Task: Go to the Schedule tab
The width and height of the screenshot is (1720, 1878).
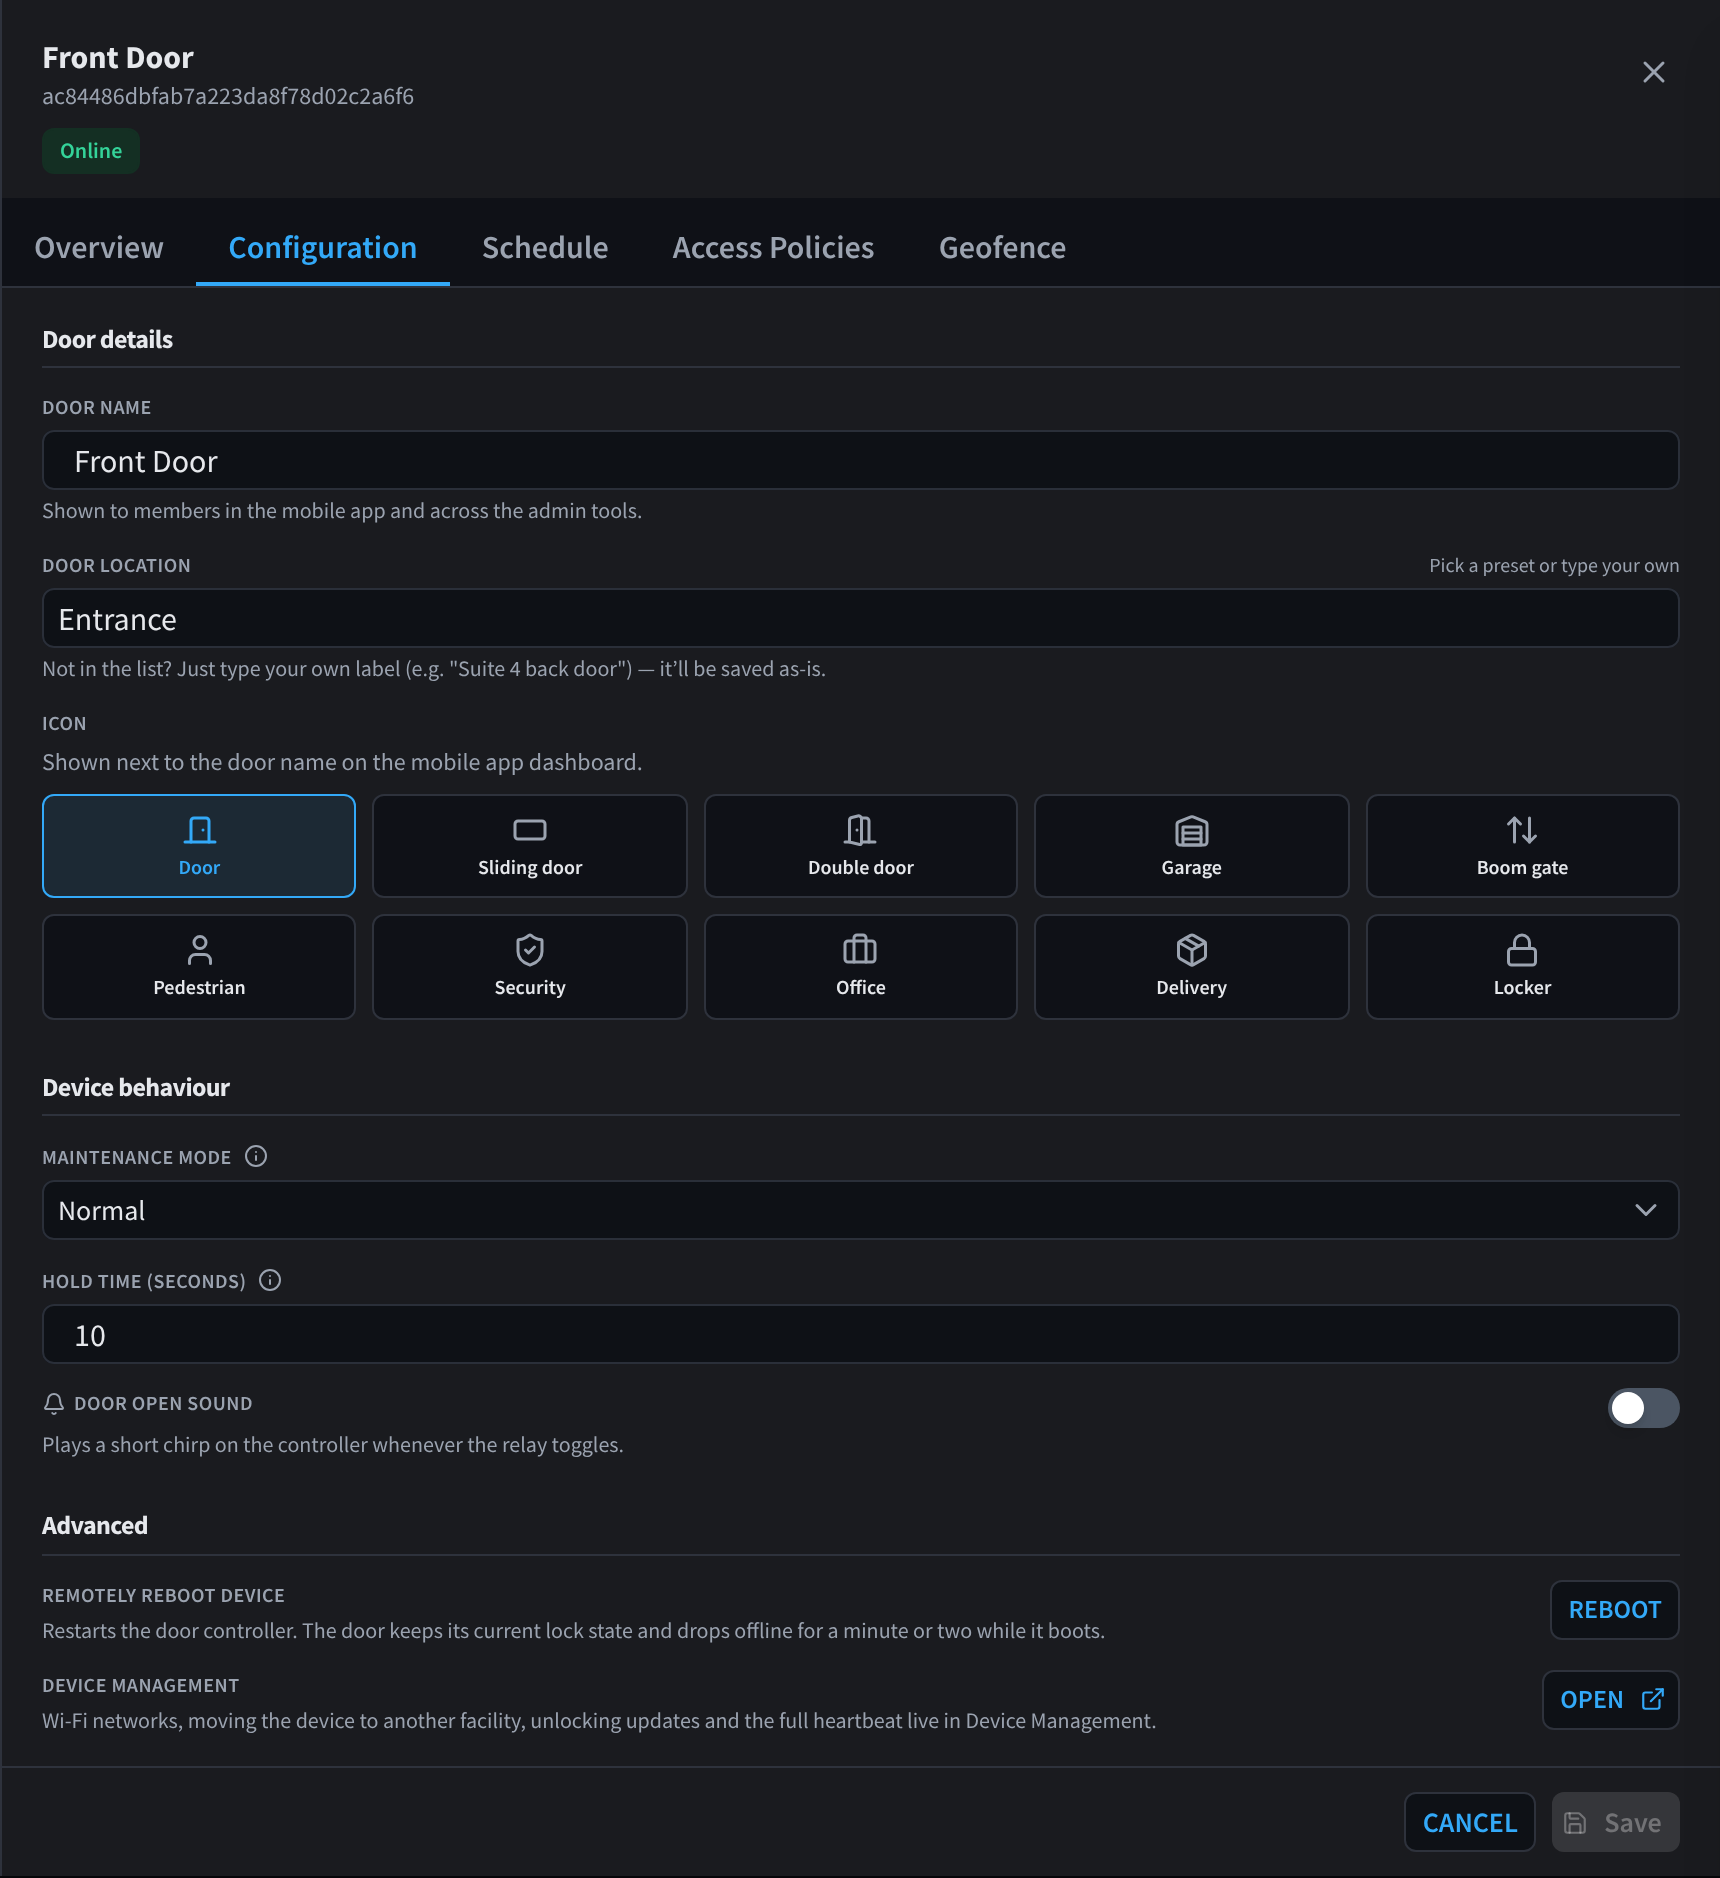Action: (x=545, y=247)
